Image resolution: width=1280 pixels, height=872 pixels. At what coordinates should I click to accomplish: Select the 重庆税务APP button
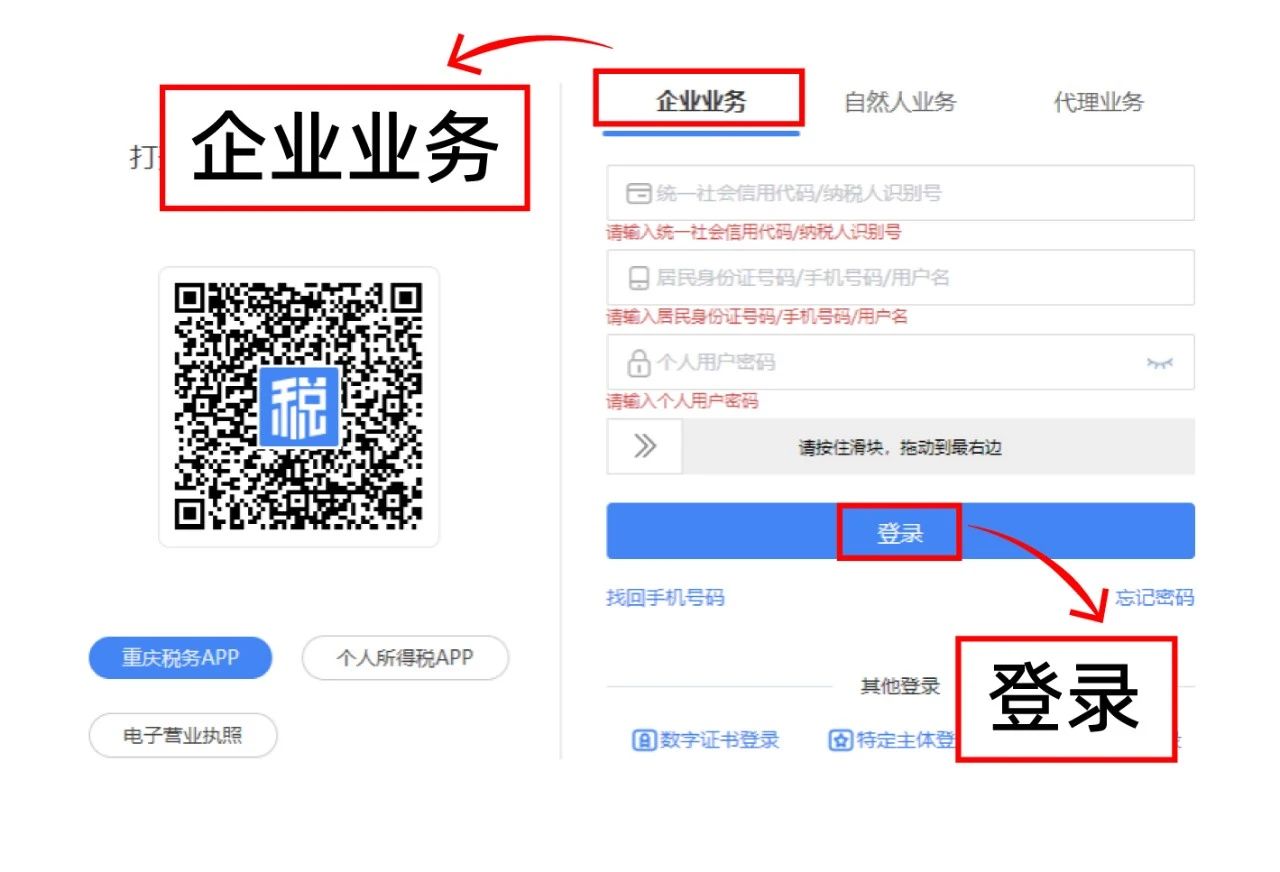click(181, 658)
